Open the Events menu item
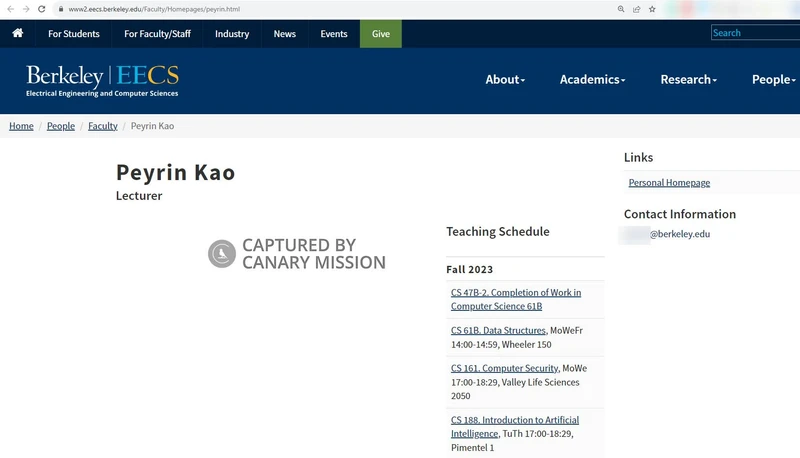Image resolution: width=800 pixels, height=458 pixels. (x=334, y=34)
